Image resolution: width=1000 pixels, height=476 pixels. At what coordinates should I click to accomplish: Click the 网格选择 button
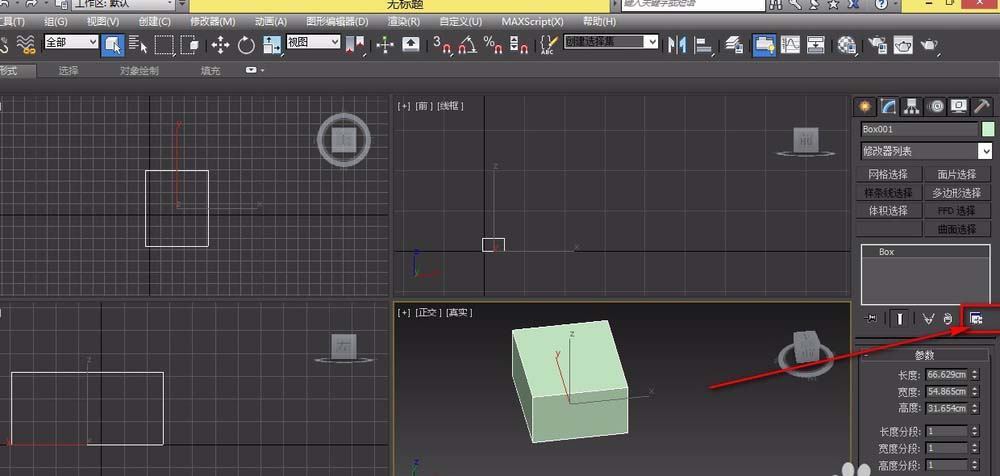click(888, 174)
